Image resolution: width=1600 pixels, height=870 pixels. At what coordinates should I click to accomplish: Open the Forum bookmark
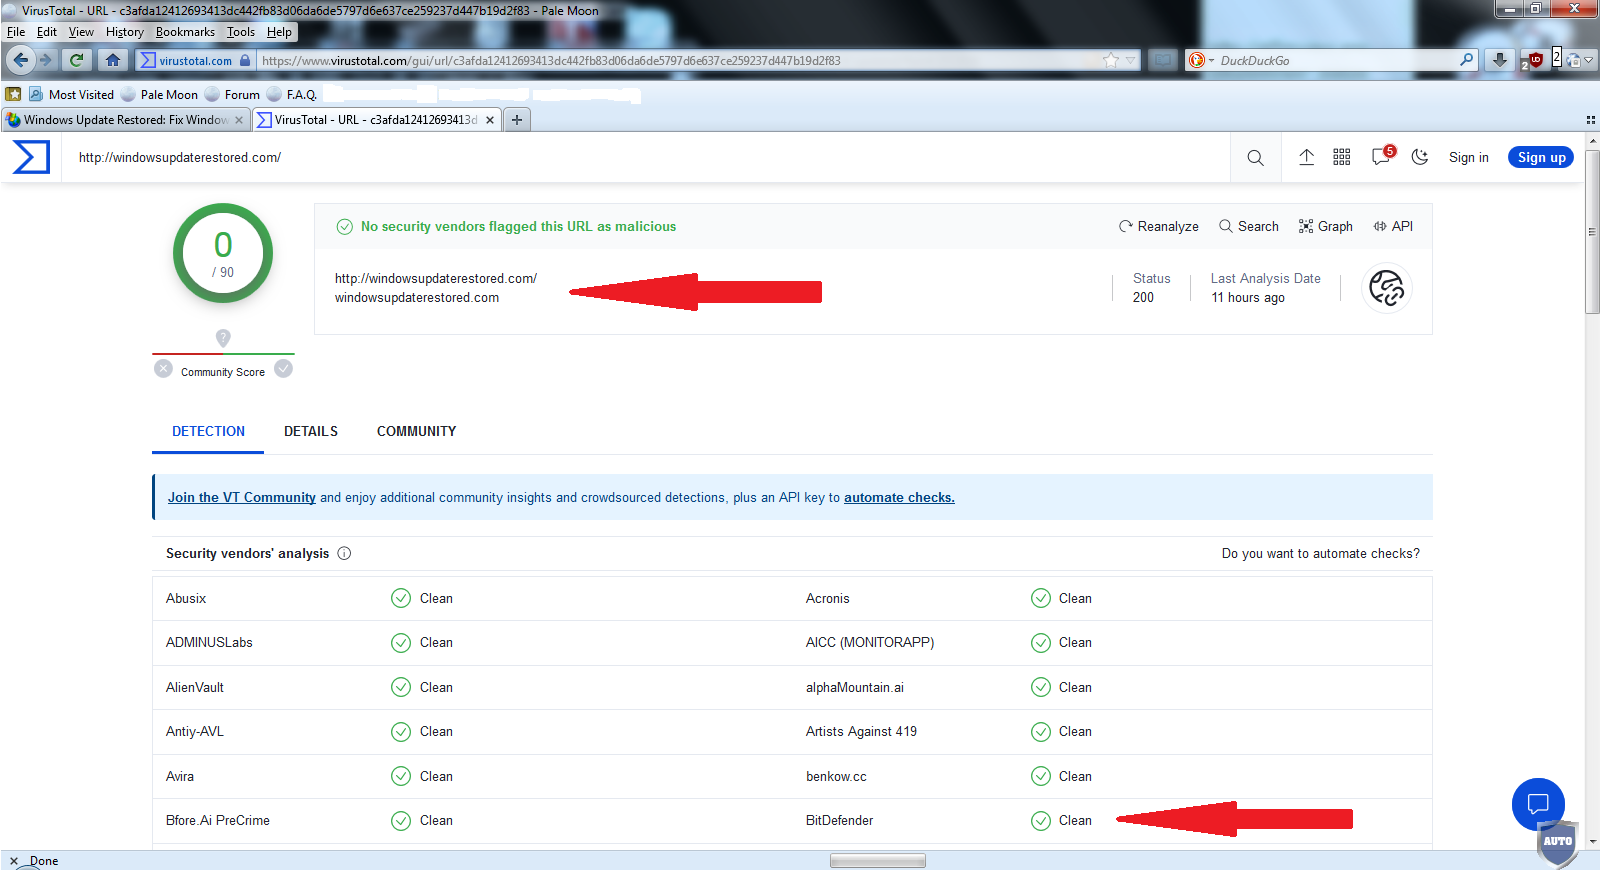coord(232,94)
